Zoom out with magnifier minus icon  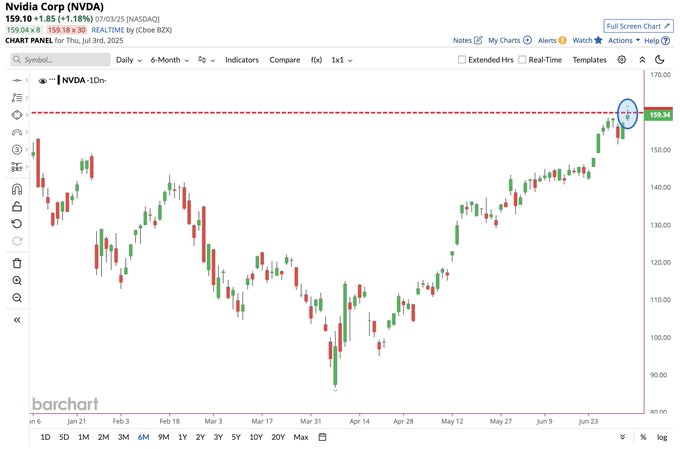17,298
